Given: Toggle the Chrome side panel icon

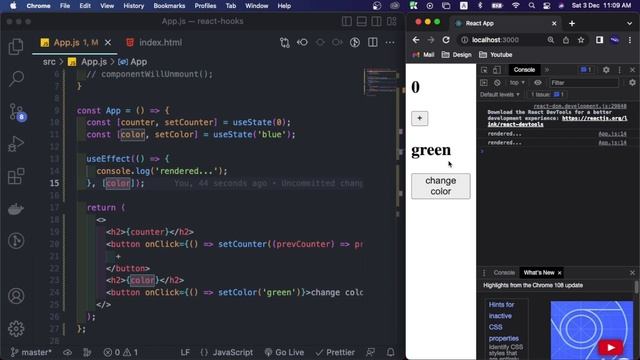Looking at the screenshot, I should pos(599,40).
